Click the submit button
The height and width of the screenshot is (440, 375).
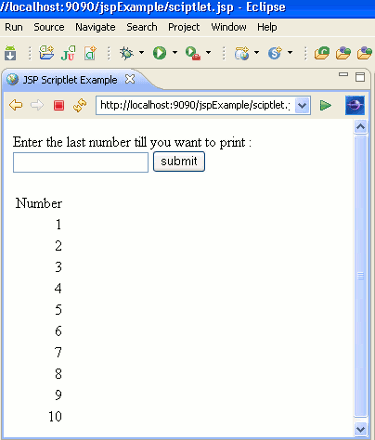179,162
